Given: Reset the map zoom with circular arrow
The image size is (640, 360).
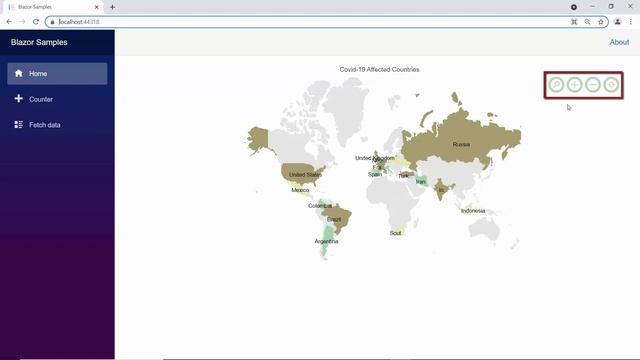Looking at the screenshot, I should tap(611, 85).
